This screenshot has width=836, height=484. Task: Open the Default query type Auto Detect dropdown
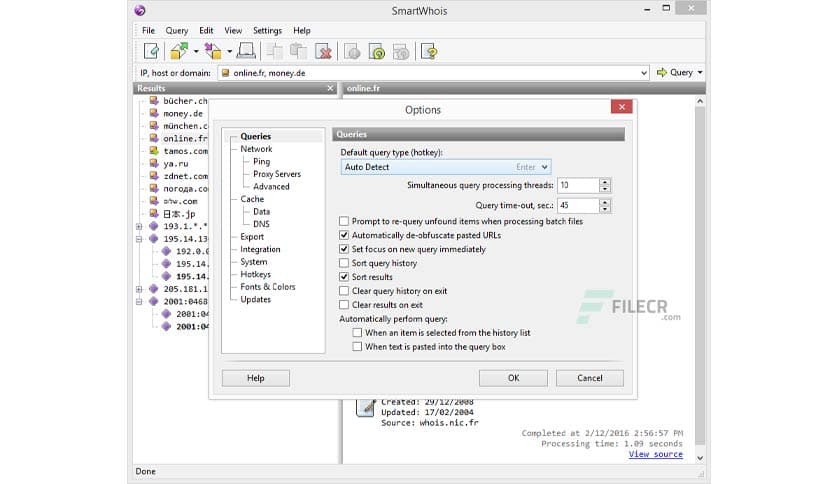click(446, 167)
